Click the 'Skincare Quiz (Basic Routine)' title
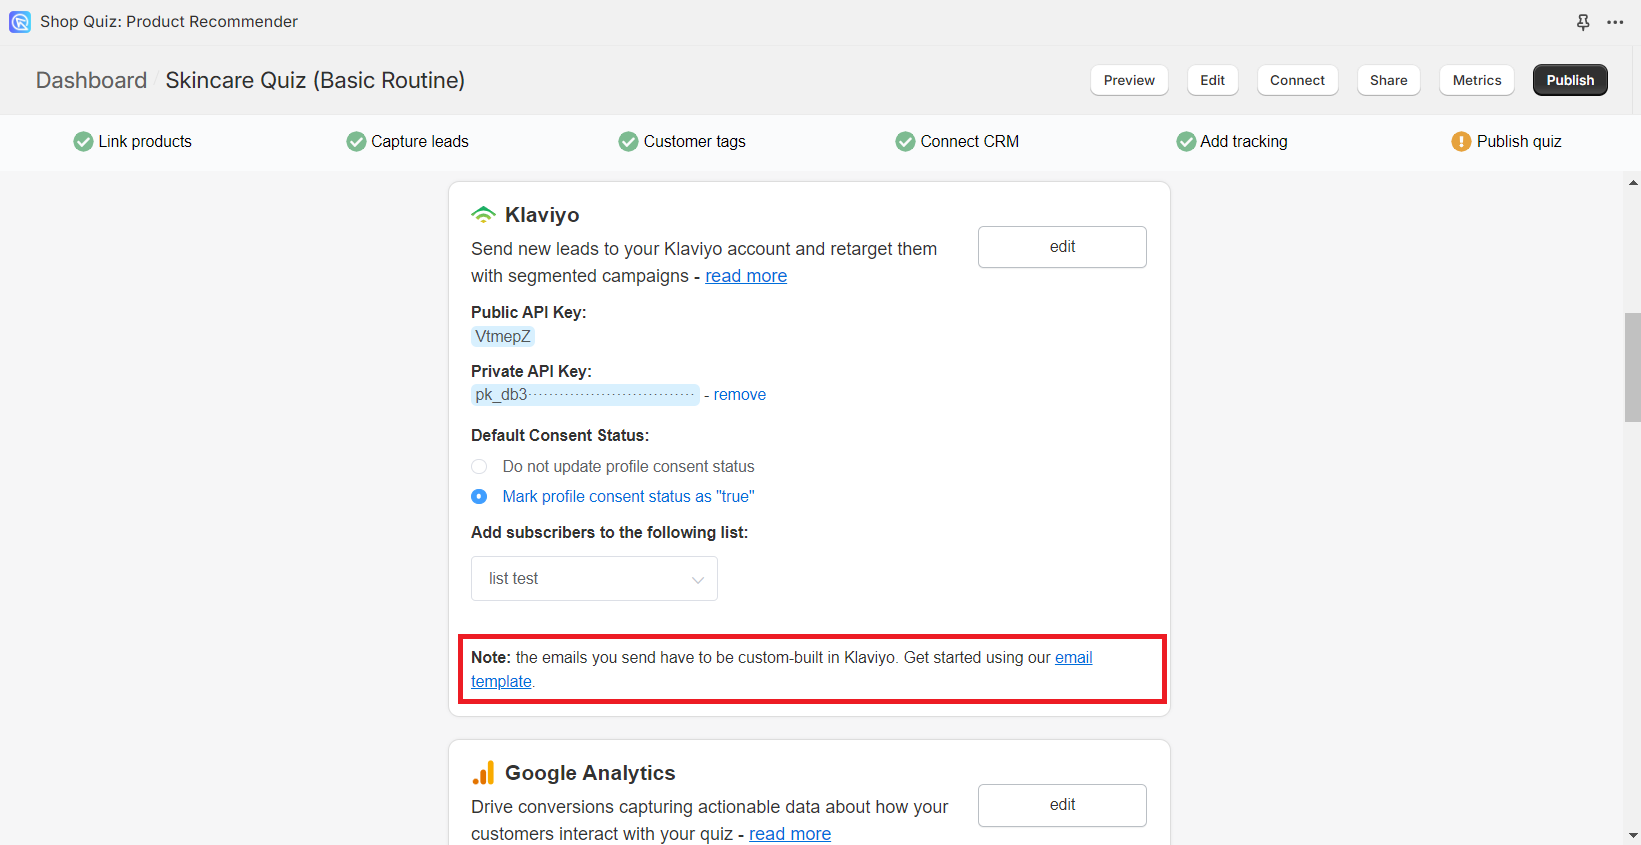1641x845 pixels. 315,80
